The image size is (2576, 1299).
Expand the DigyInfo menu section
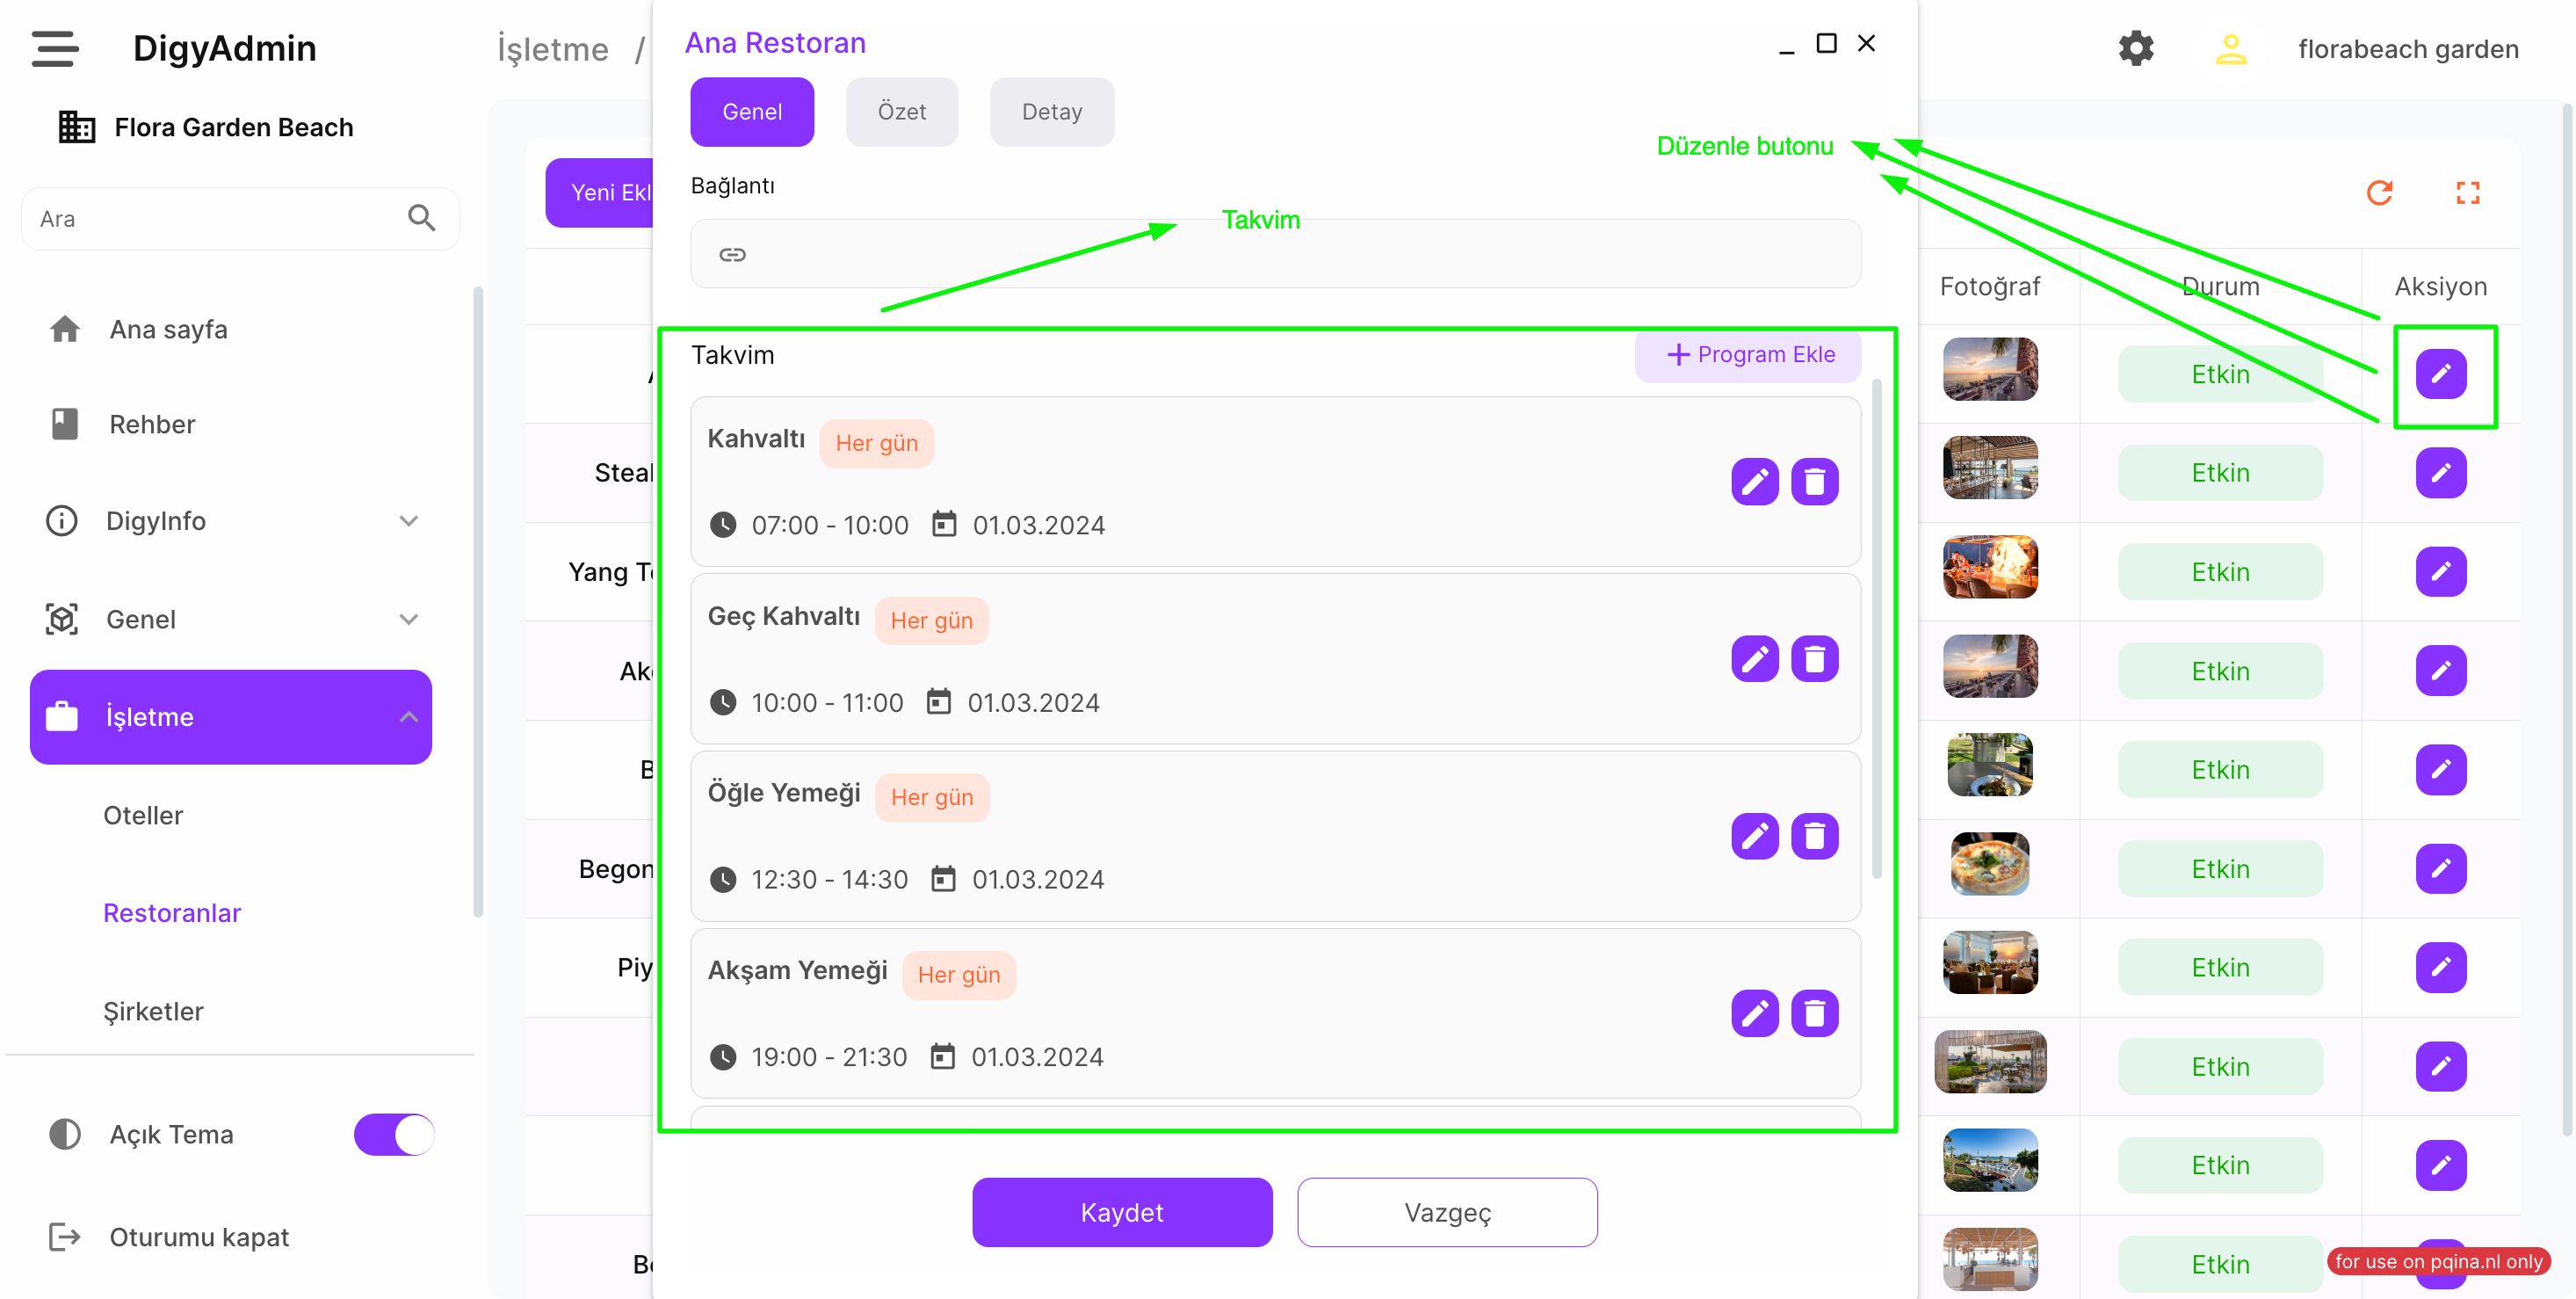click(x=408, y=521)
